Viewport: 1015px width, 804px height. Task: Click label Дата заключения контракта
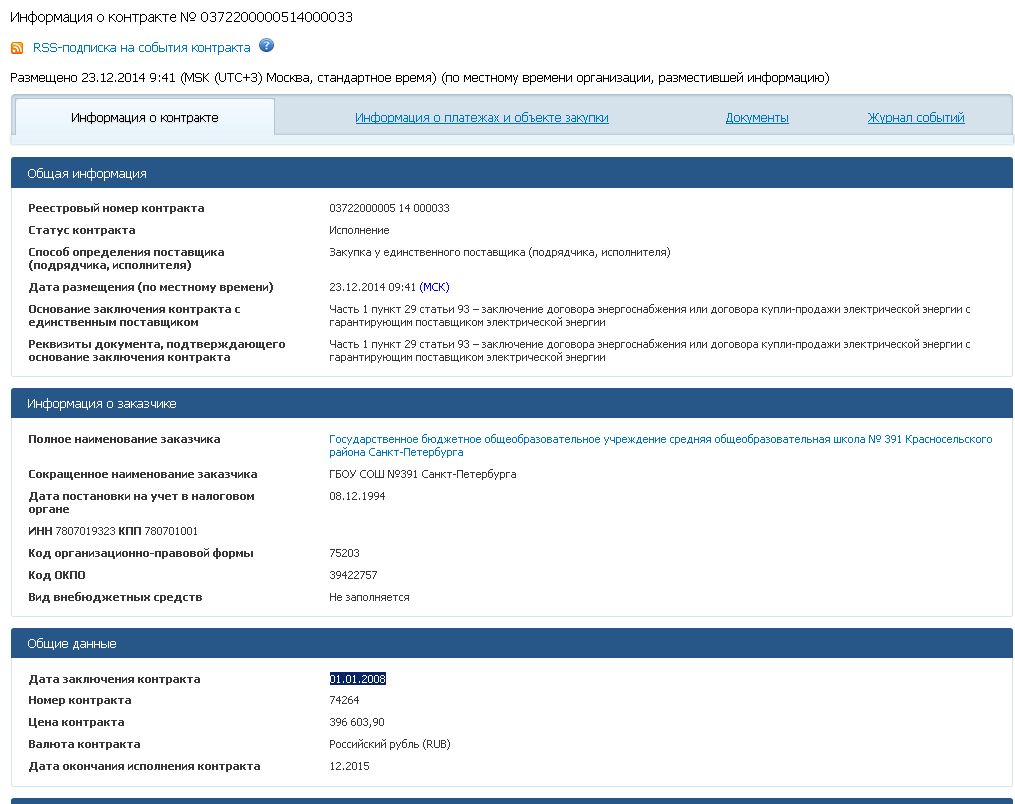click(x=114, y=678)
